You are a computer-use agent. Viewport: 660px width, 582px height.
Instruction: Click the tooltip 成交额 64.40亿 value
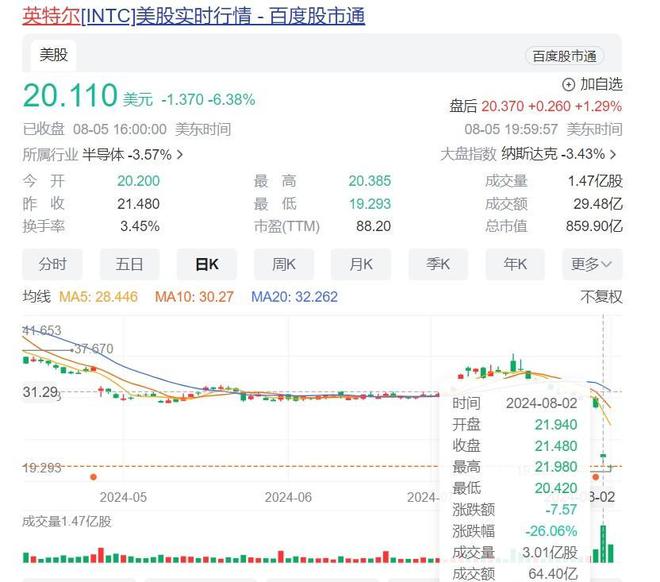tap(553, 574)
